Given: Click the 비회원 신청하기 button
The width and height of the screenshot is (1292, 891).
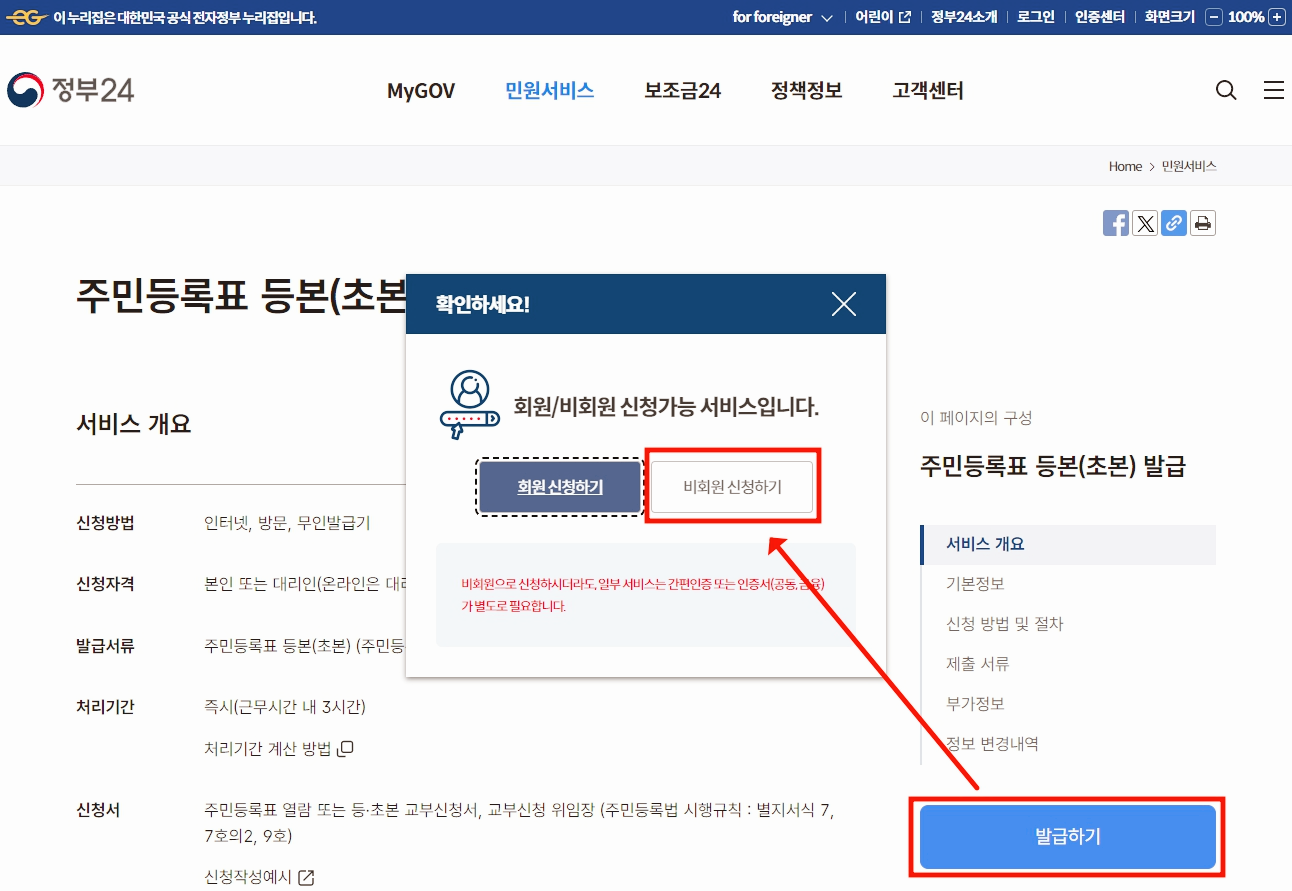Looking at the screenshot, I should 732,487.
